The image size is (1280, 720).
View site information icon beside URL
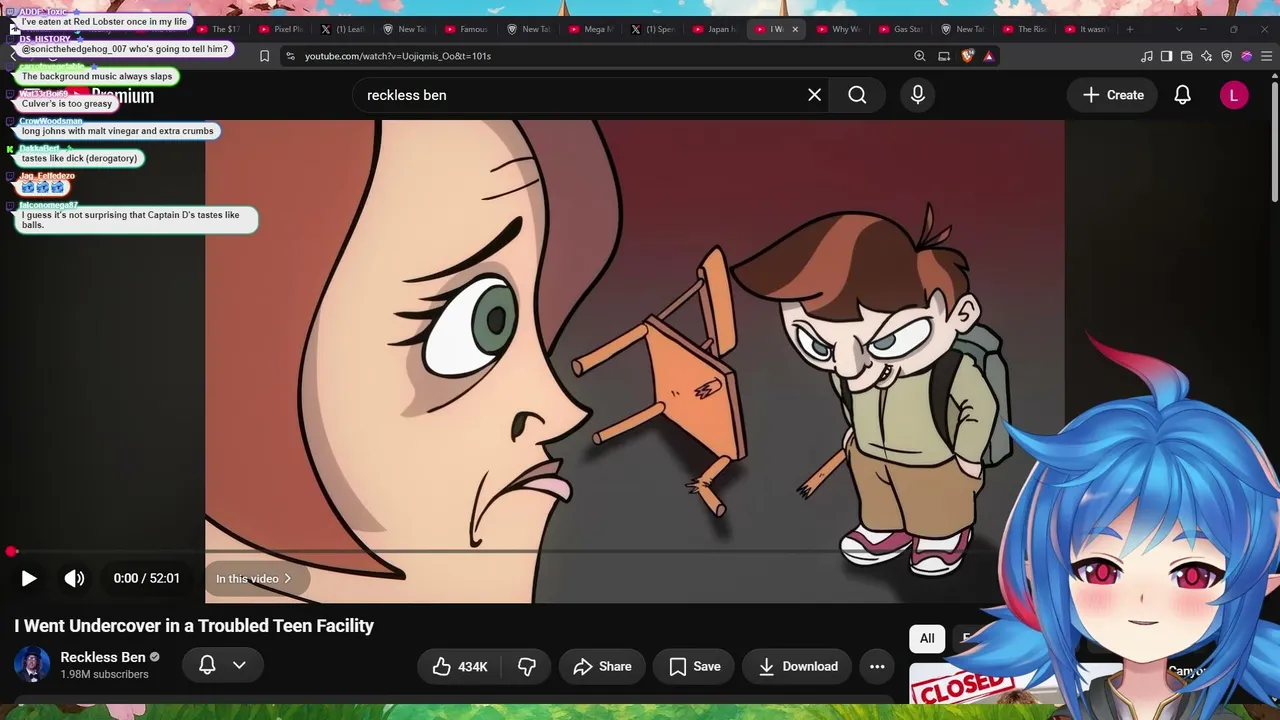pyautogui.click(x=290, y=56)
